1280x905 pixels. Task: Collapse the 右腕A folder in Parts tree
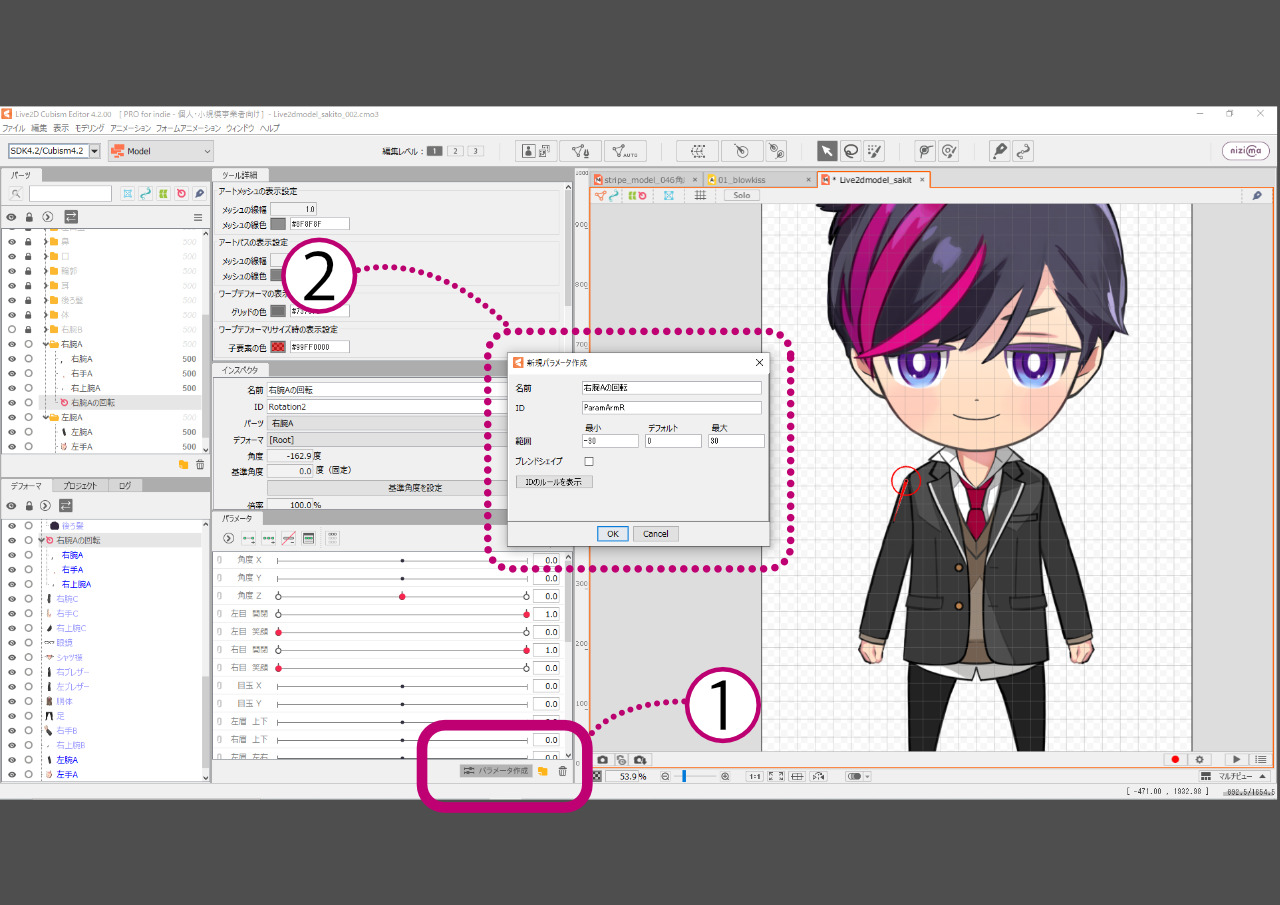coord(45,344)
